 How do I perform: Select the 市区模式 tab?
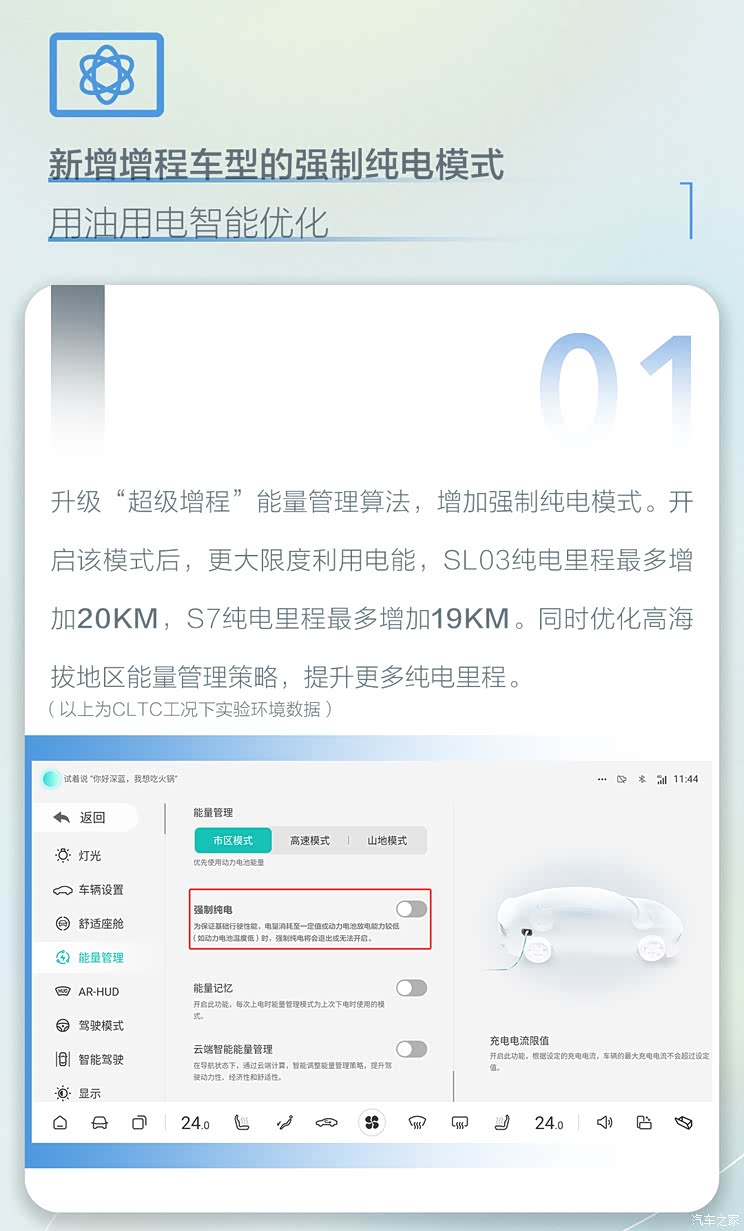coord(233,841)
